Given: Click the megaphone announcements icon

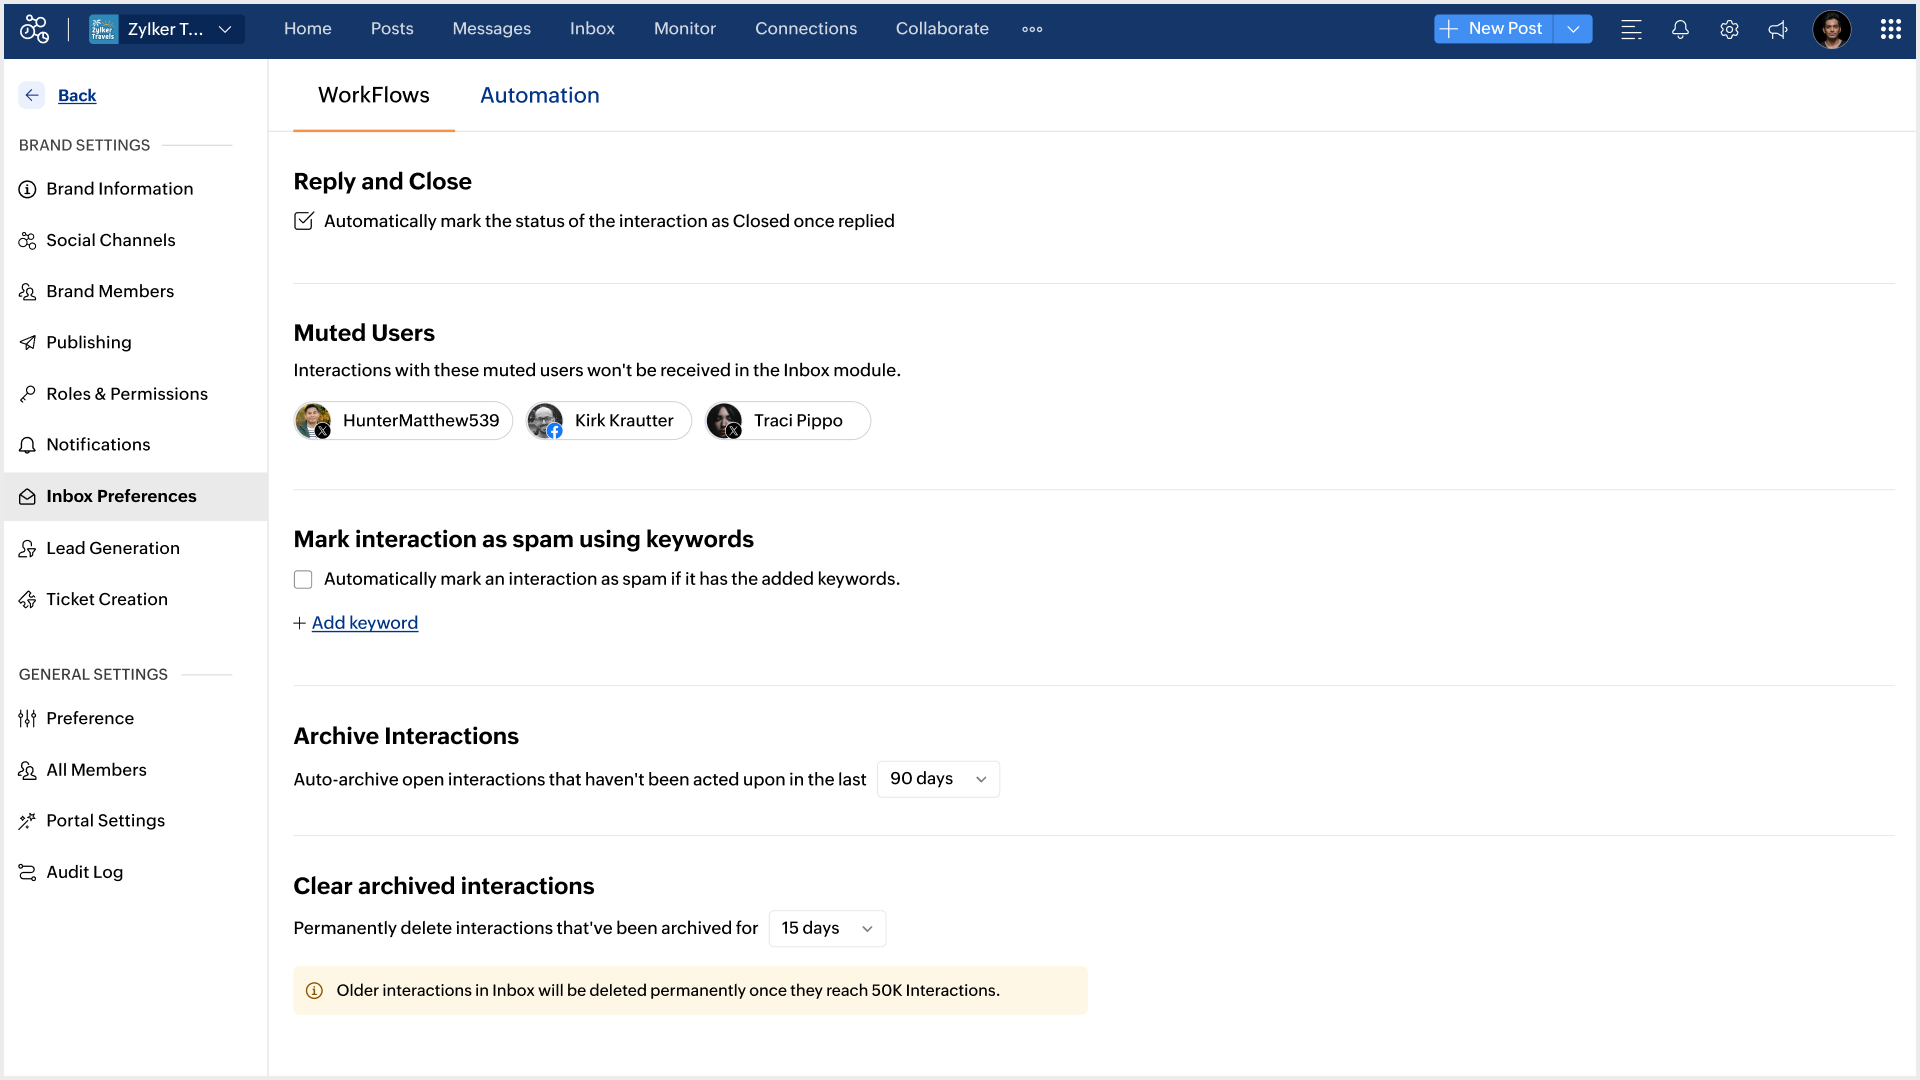Looking at the screenshot, I should (1778, 29).
